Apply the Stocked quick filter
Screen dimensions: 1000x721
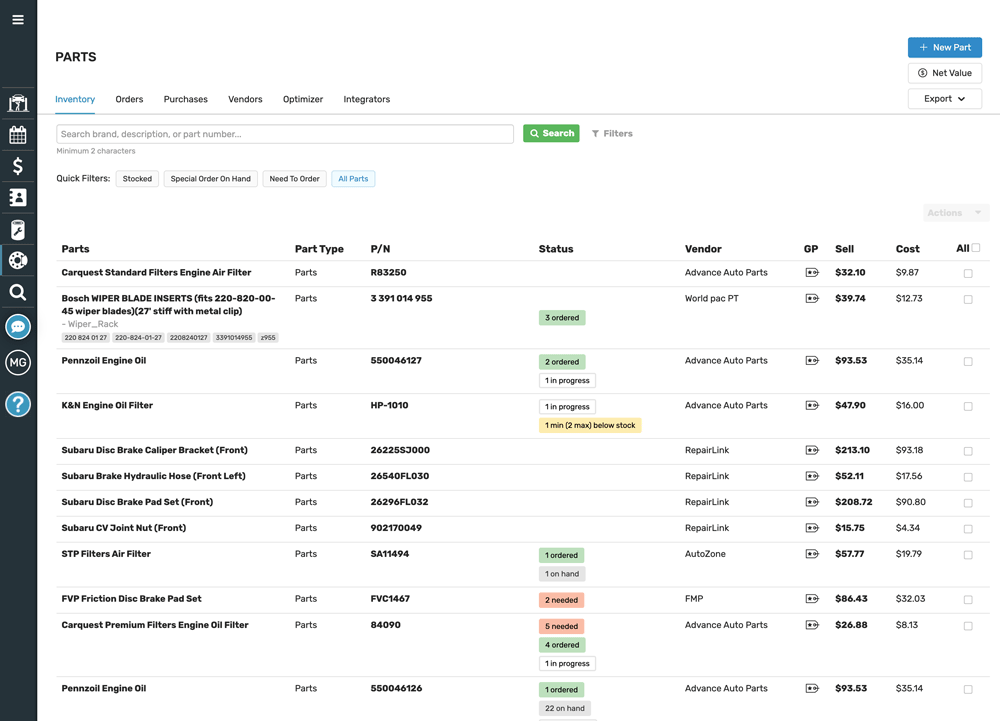click(137, 179)
